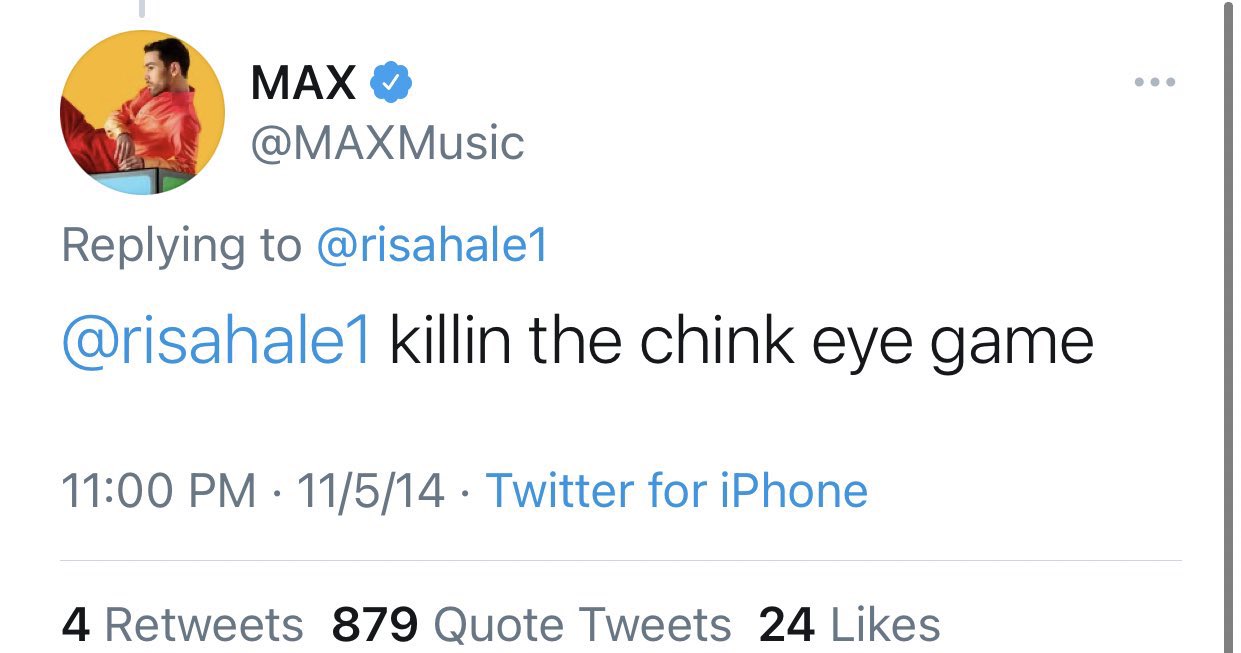Click the blue verified badge
The width and height of the screenshot is (1241, 653).
click(392, 82)
